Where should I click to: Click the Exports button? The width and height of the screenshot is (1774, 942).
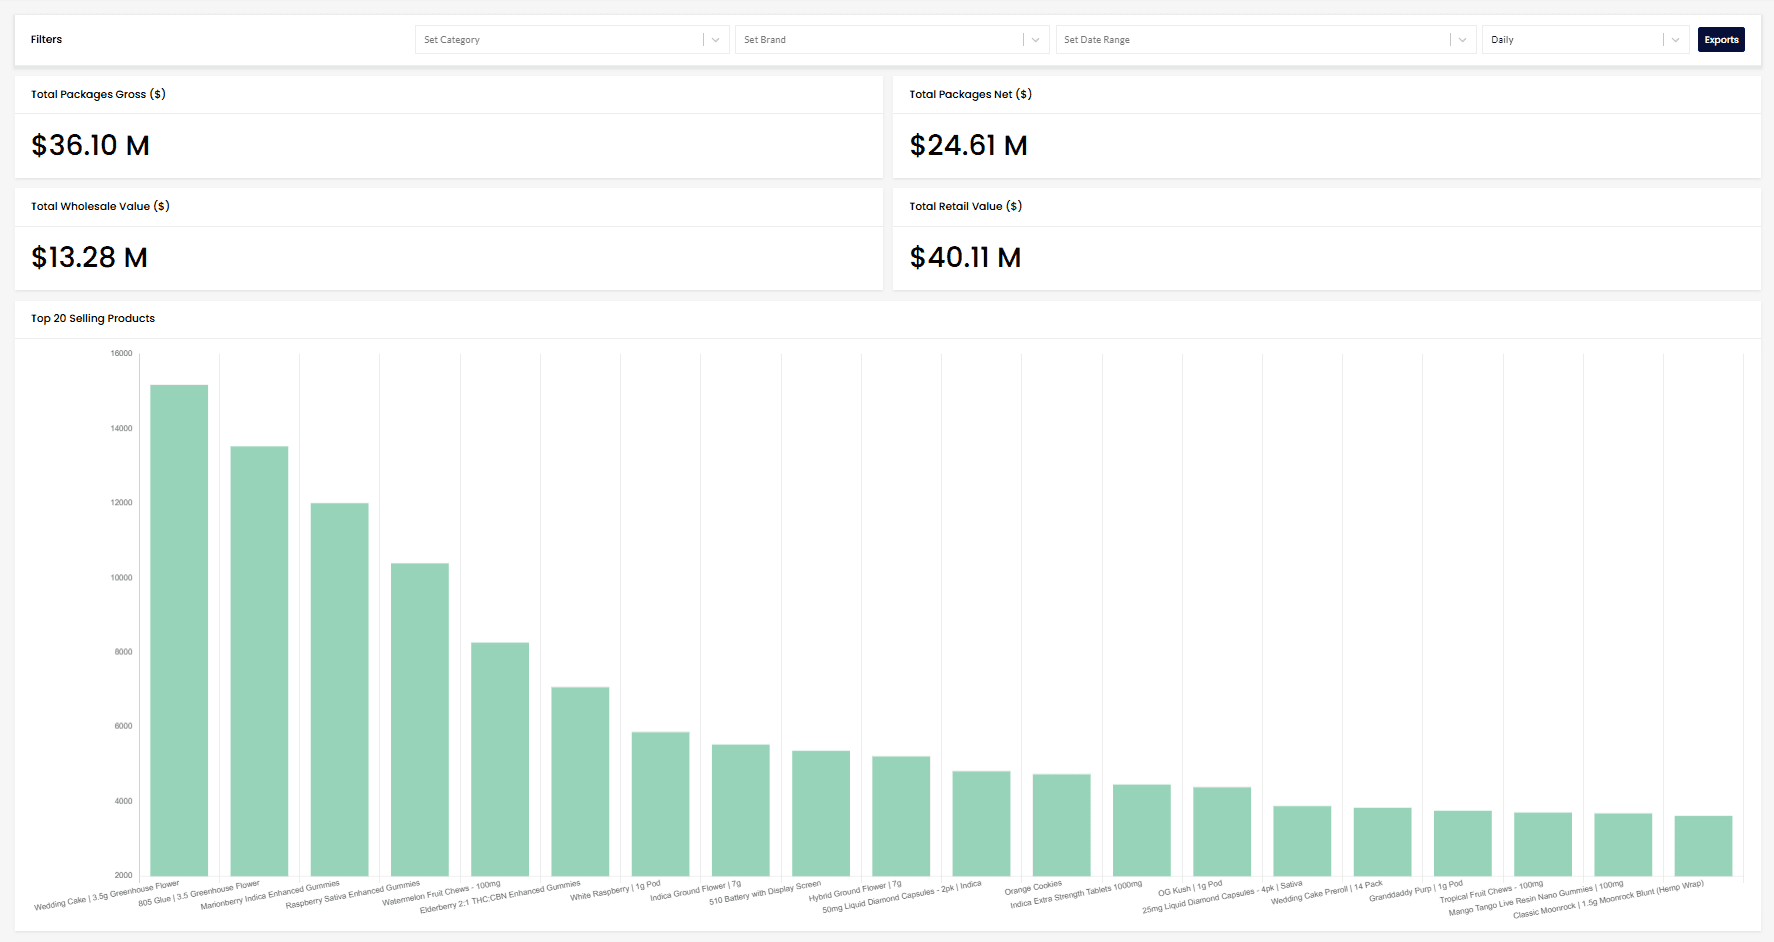point(1721,39)
